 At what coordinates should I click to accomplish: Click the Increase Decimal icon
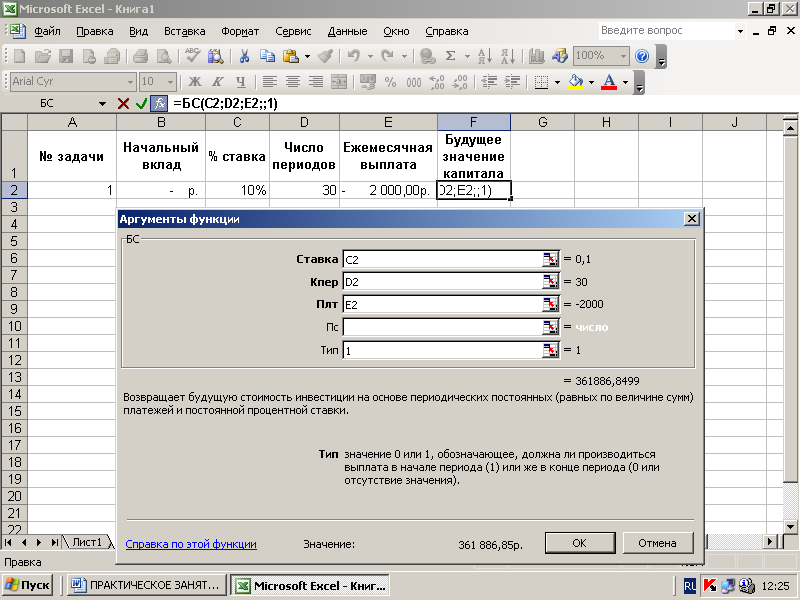pyautogui.click(x=437, y=82)
